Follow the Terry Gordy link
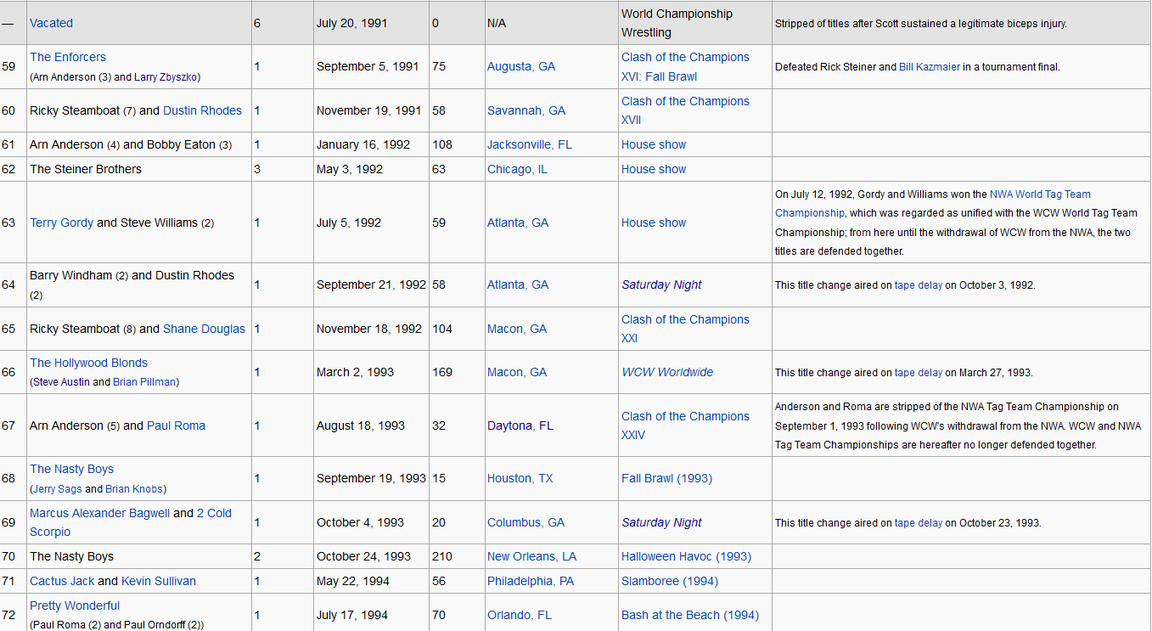 (61, 223)
